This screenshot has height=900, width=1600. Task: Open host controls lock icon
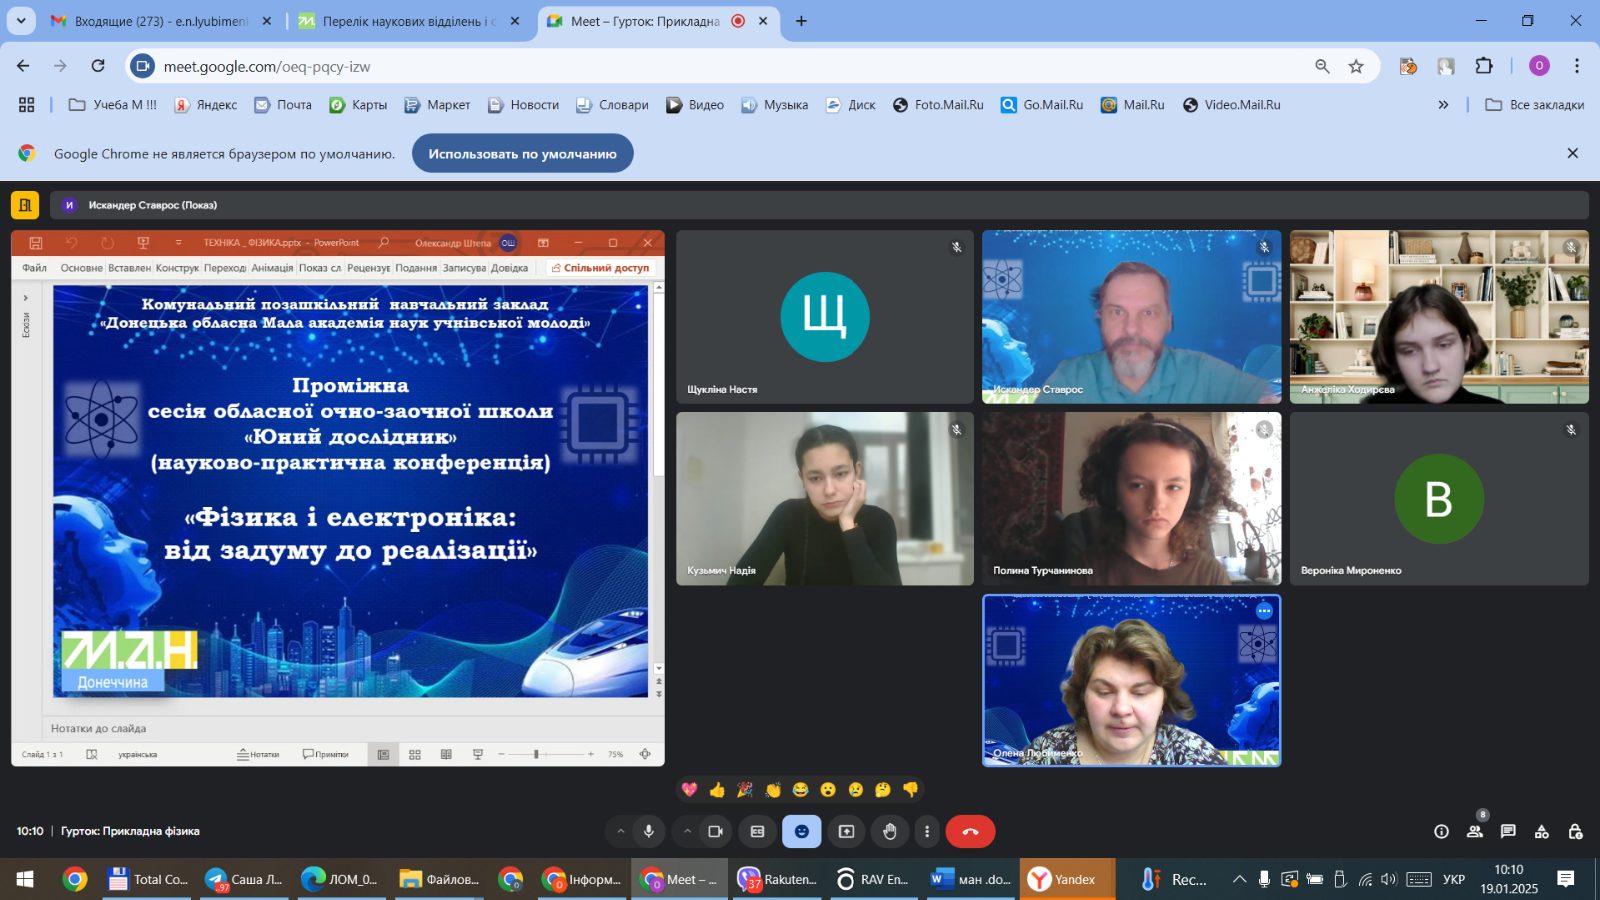(x=1575, y=831)
